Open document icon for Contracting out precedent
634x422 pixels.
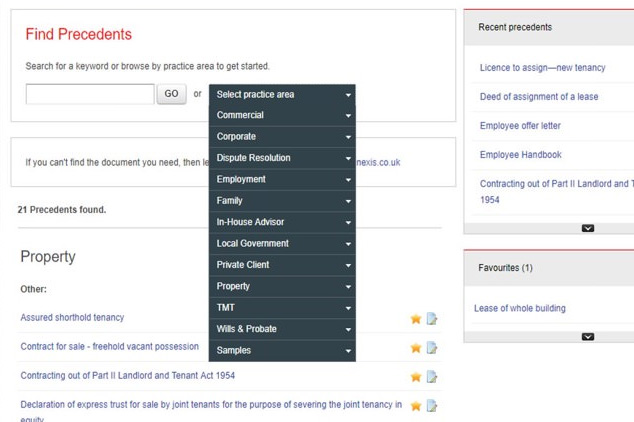pos(432,377)
